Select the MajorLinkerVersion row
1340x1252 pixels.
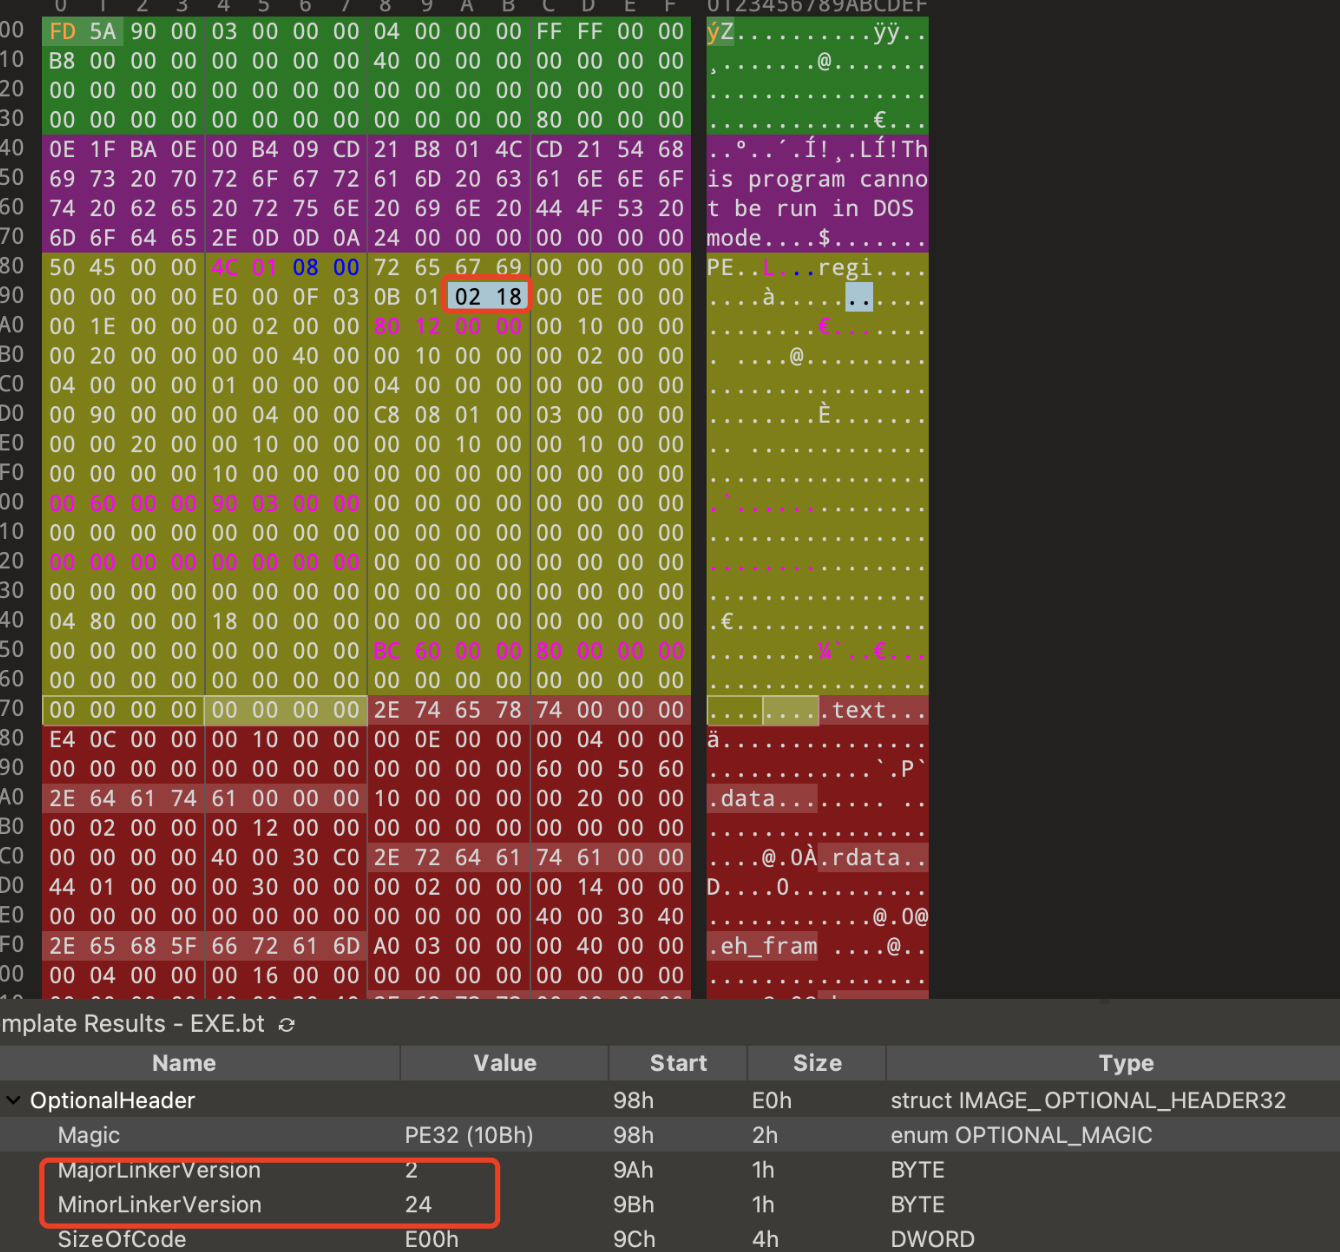[x=159, y=1170]
